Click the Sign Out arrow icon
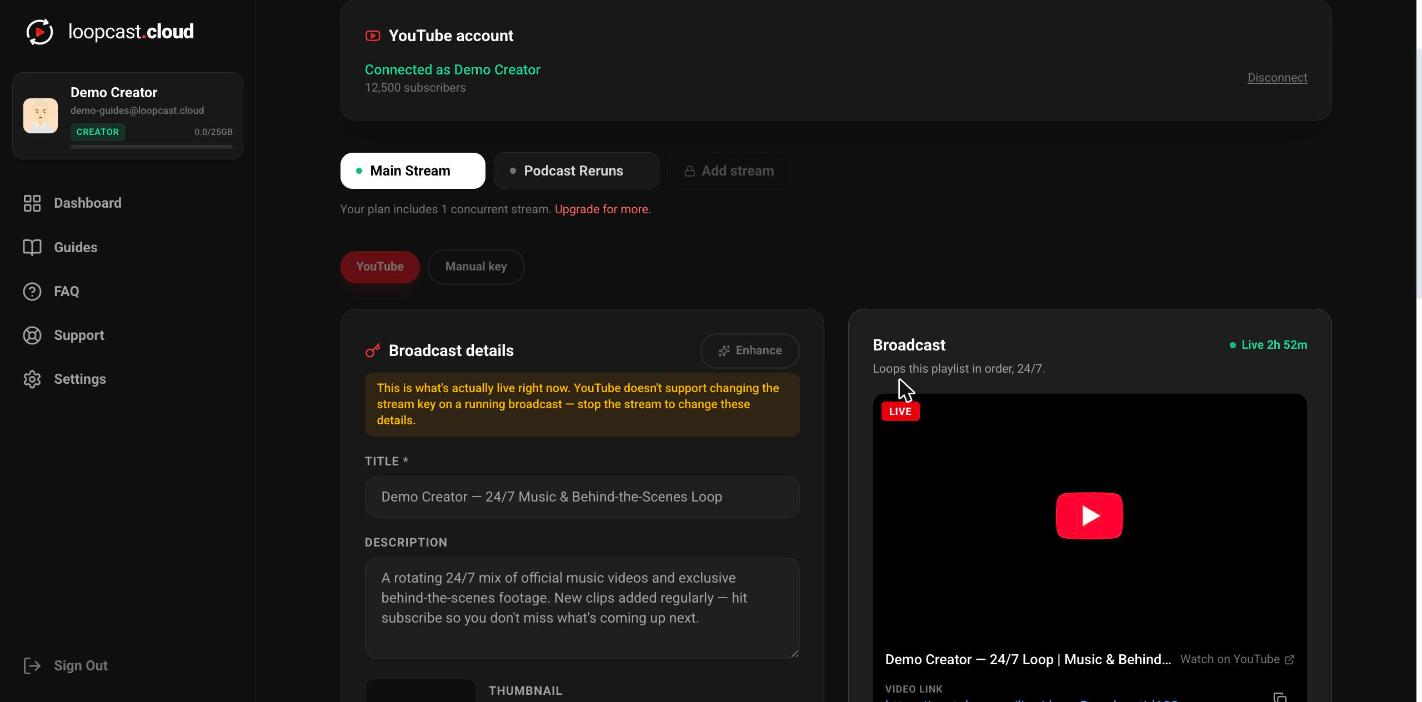 coord(32,666)
